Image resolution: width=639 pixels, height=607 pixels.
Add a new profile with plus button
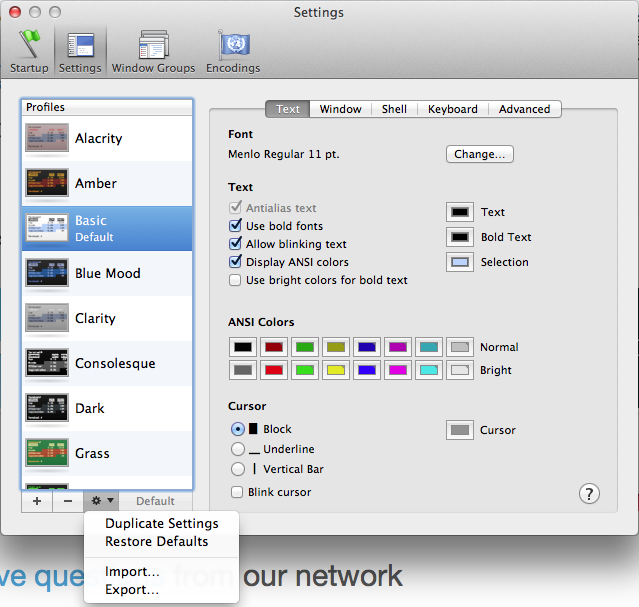37,501
